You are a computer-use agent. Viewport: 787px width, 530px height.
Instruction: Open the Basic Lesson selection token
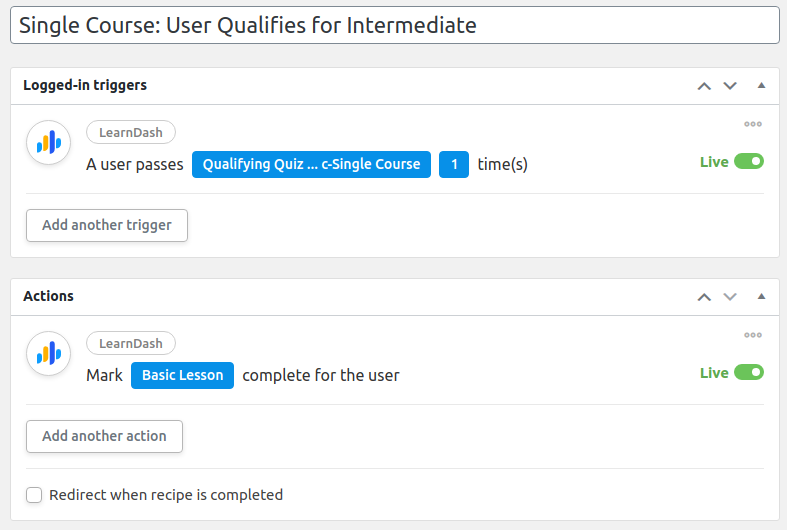tap(182, 376)
